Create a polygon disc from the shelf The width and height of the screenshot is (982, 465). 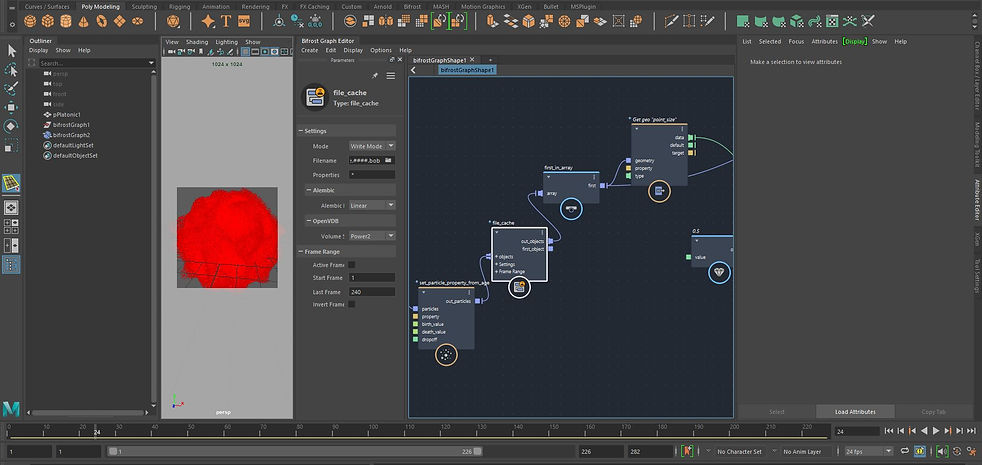138,21
